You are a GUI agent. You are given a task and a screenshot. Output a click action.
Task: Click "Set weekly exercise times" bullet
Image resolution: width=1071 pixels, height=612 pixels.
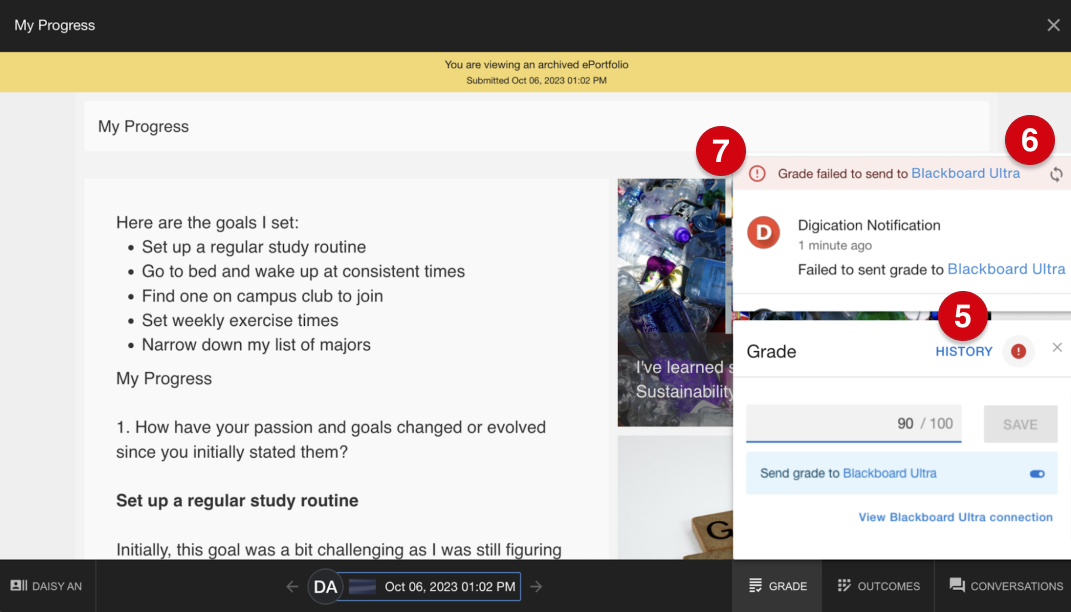click(x=240, y=320)
